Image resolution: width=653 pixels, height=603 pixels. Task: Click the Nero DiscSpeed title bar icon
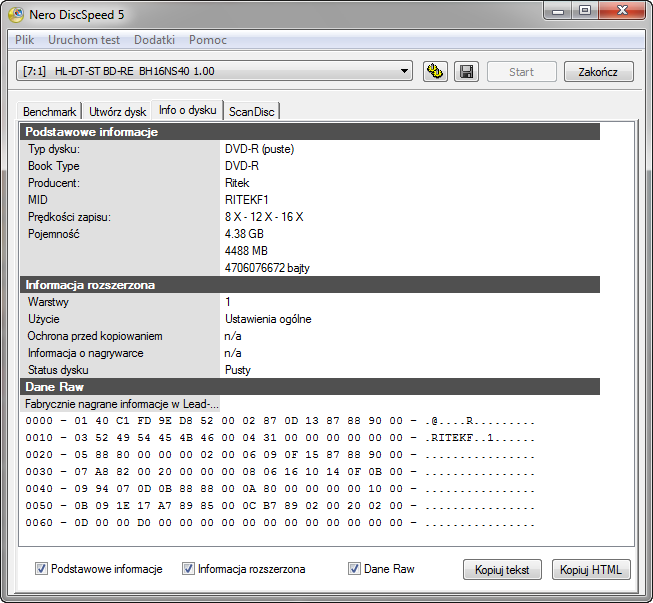pyautogui.click(x=16, y=15)
